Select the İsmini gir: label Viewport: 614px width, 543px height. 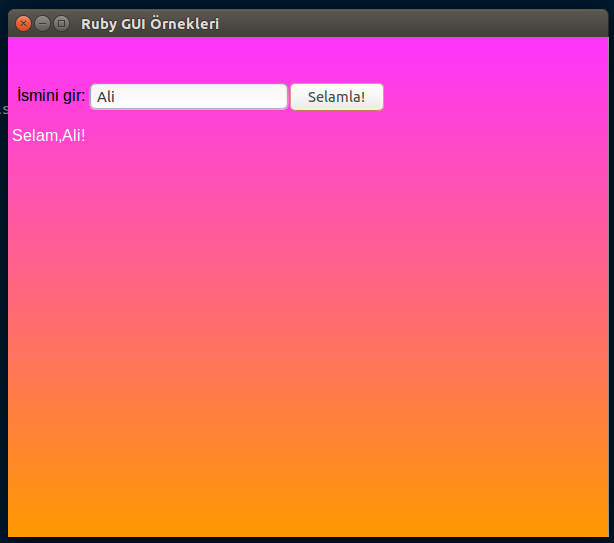pos(51,97)
